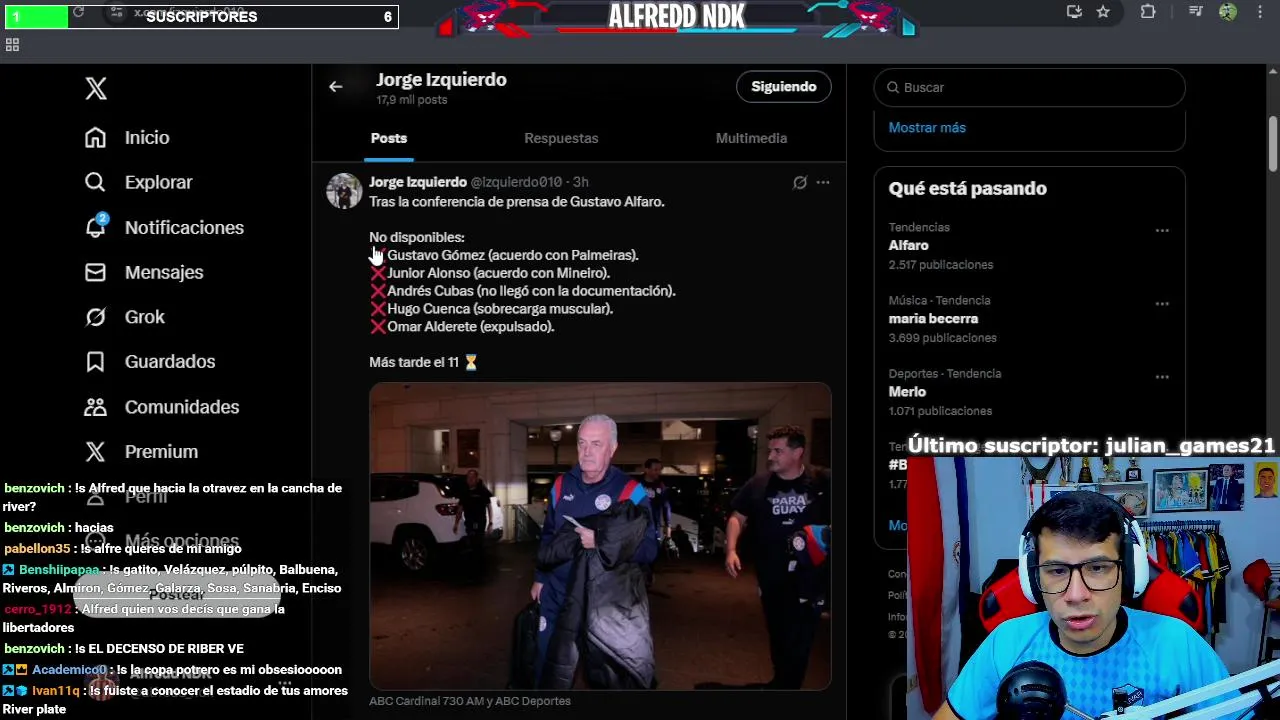Open Grok icon in sidebar
The width and height of the screenshot is (1280, 720).
pyautogui.click(x=95, y=317)
